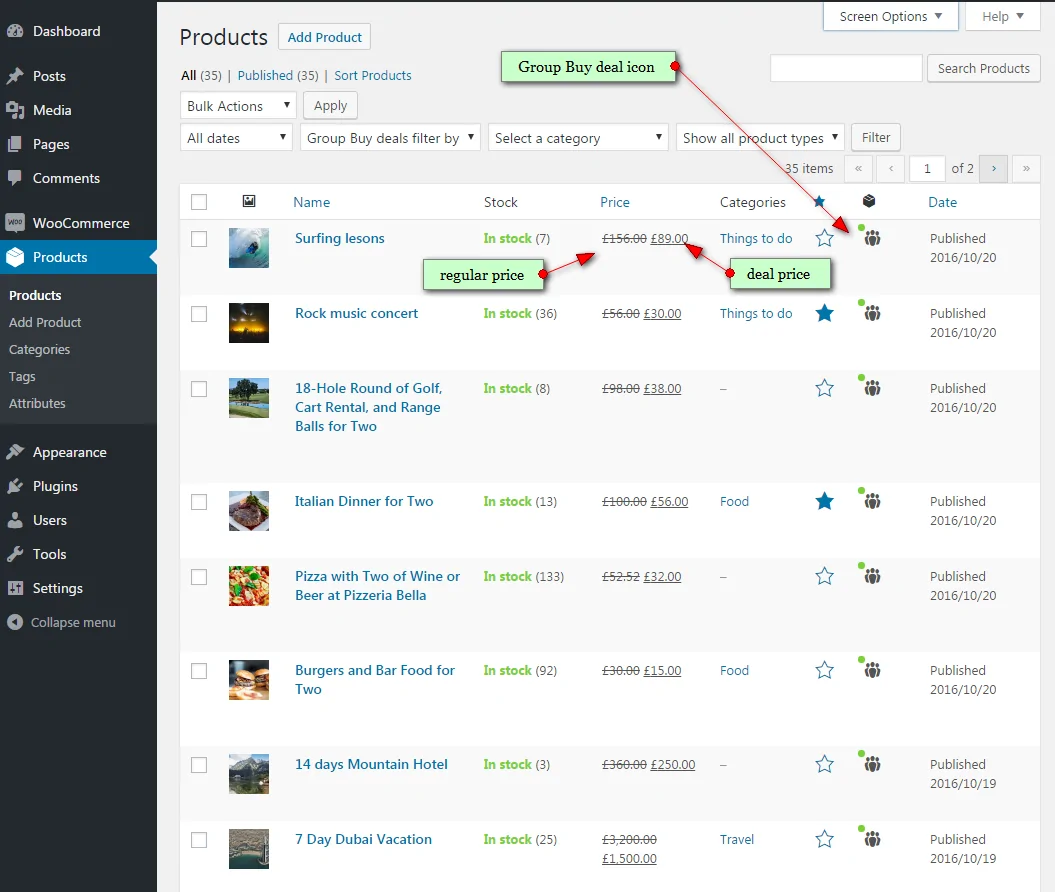
Task: Click the Dashboard gauge icon in sidebar
Action: click(14, 31)
